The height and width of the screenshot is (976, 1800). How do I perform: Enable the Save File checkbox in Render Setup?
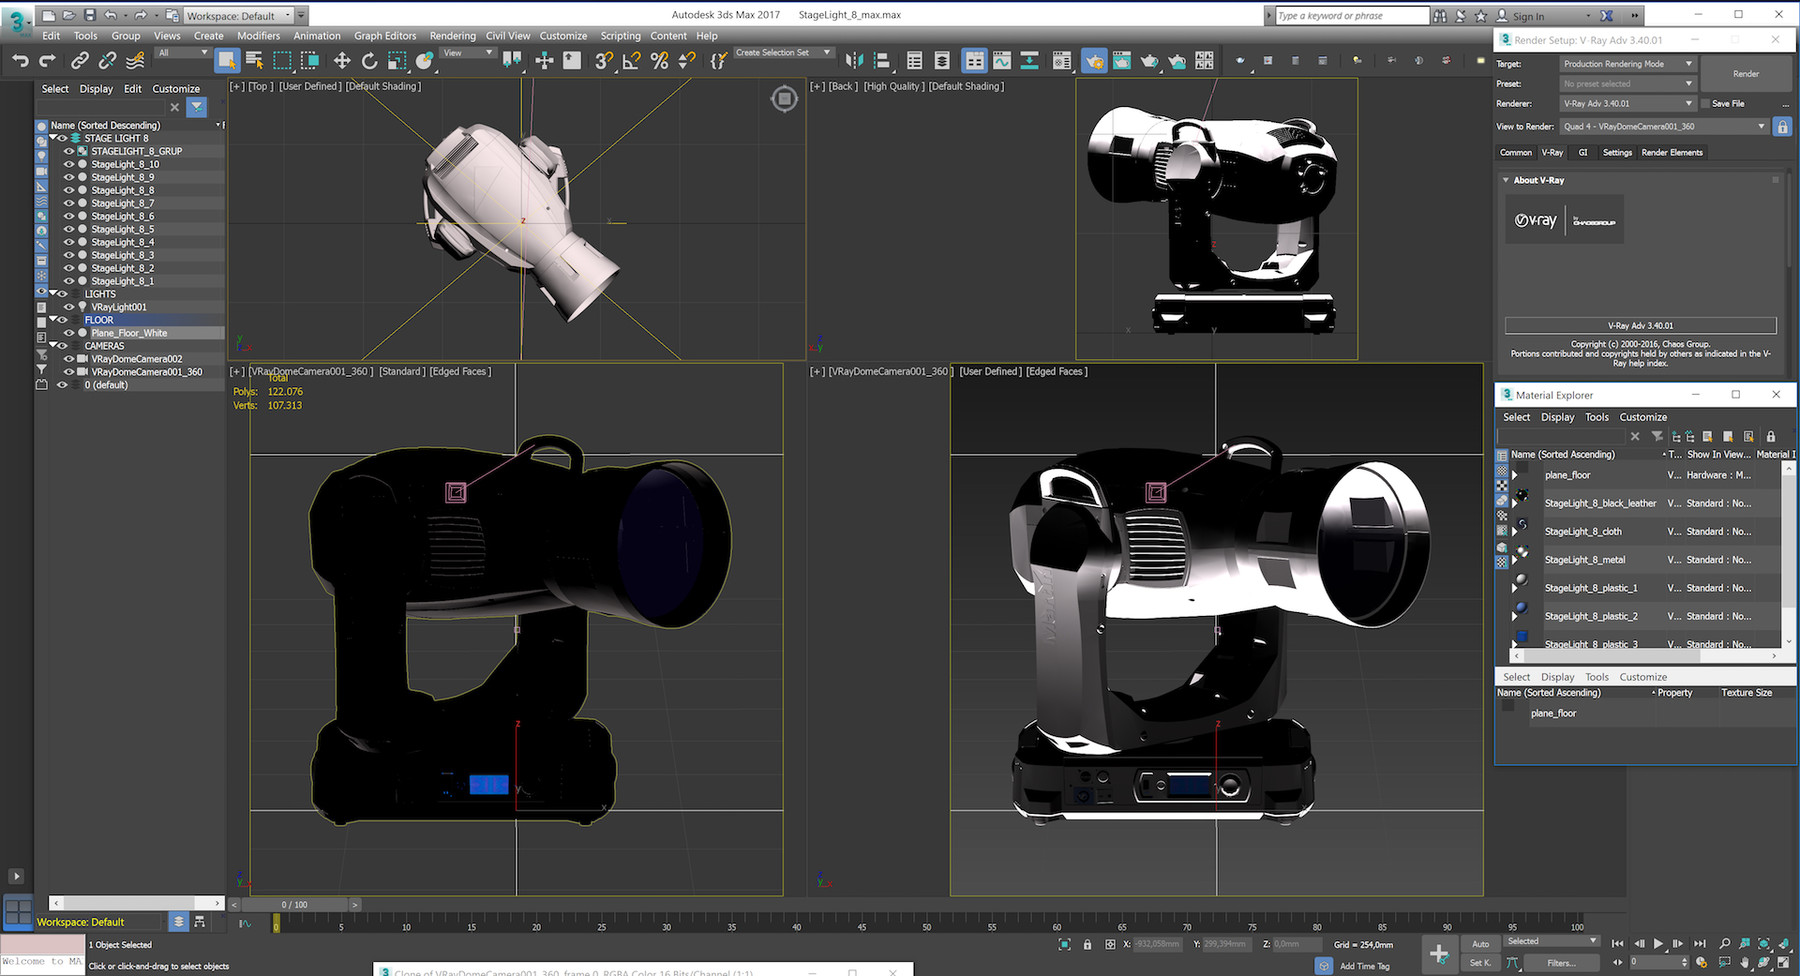(x=1705, y=104)
